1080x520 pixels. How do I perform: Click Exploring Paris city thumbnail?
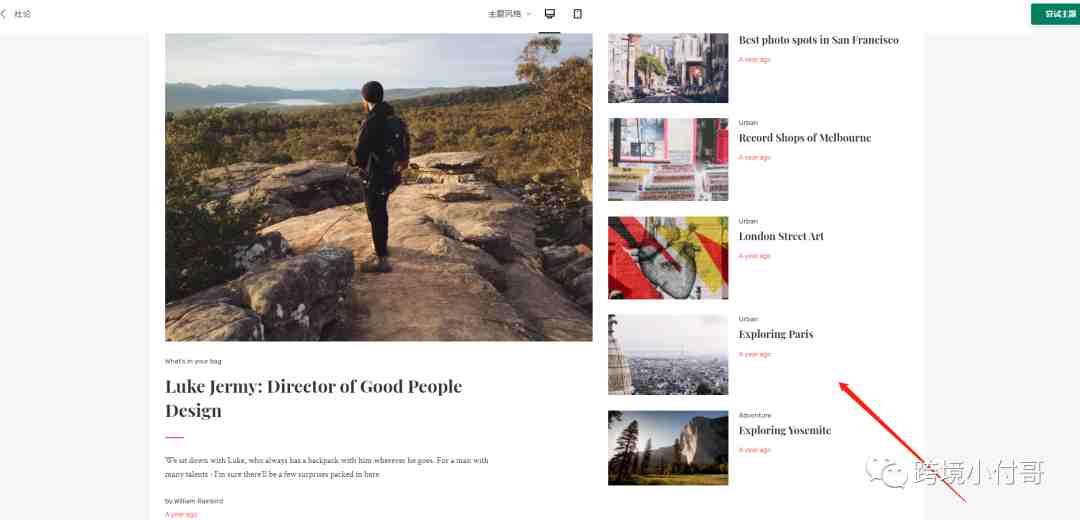pyautogui.click(x=667, y=355)
